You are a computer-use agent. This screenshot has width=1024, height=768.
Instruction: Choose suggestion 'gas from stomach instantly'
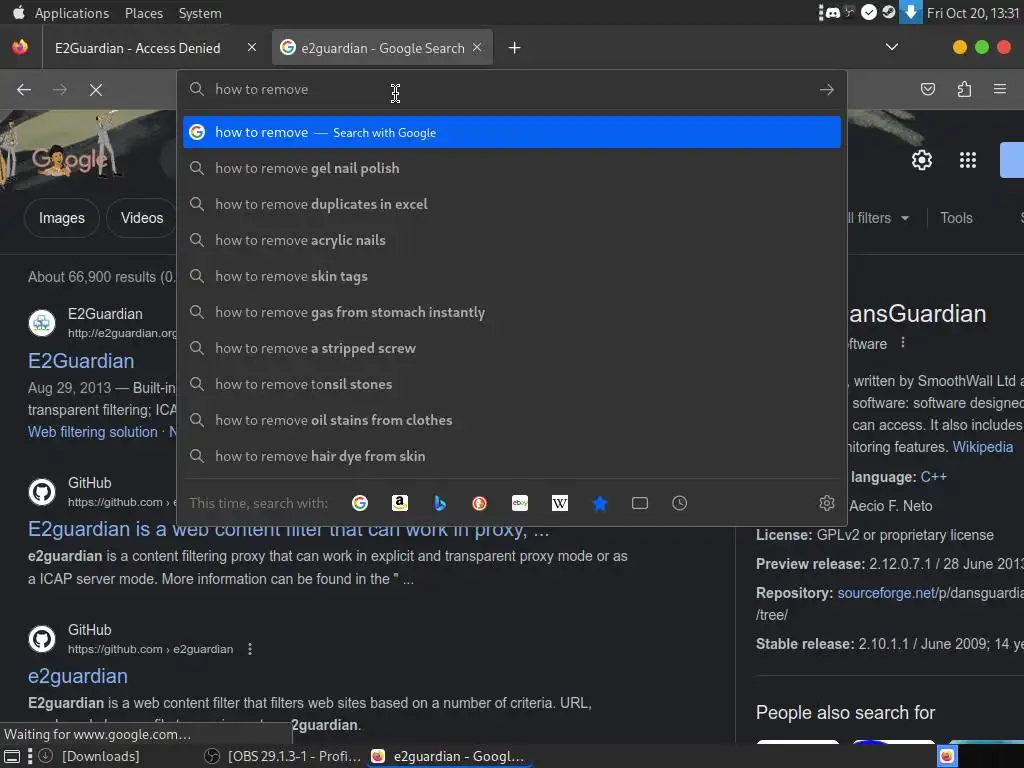(511, 312)
